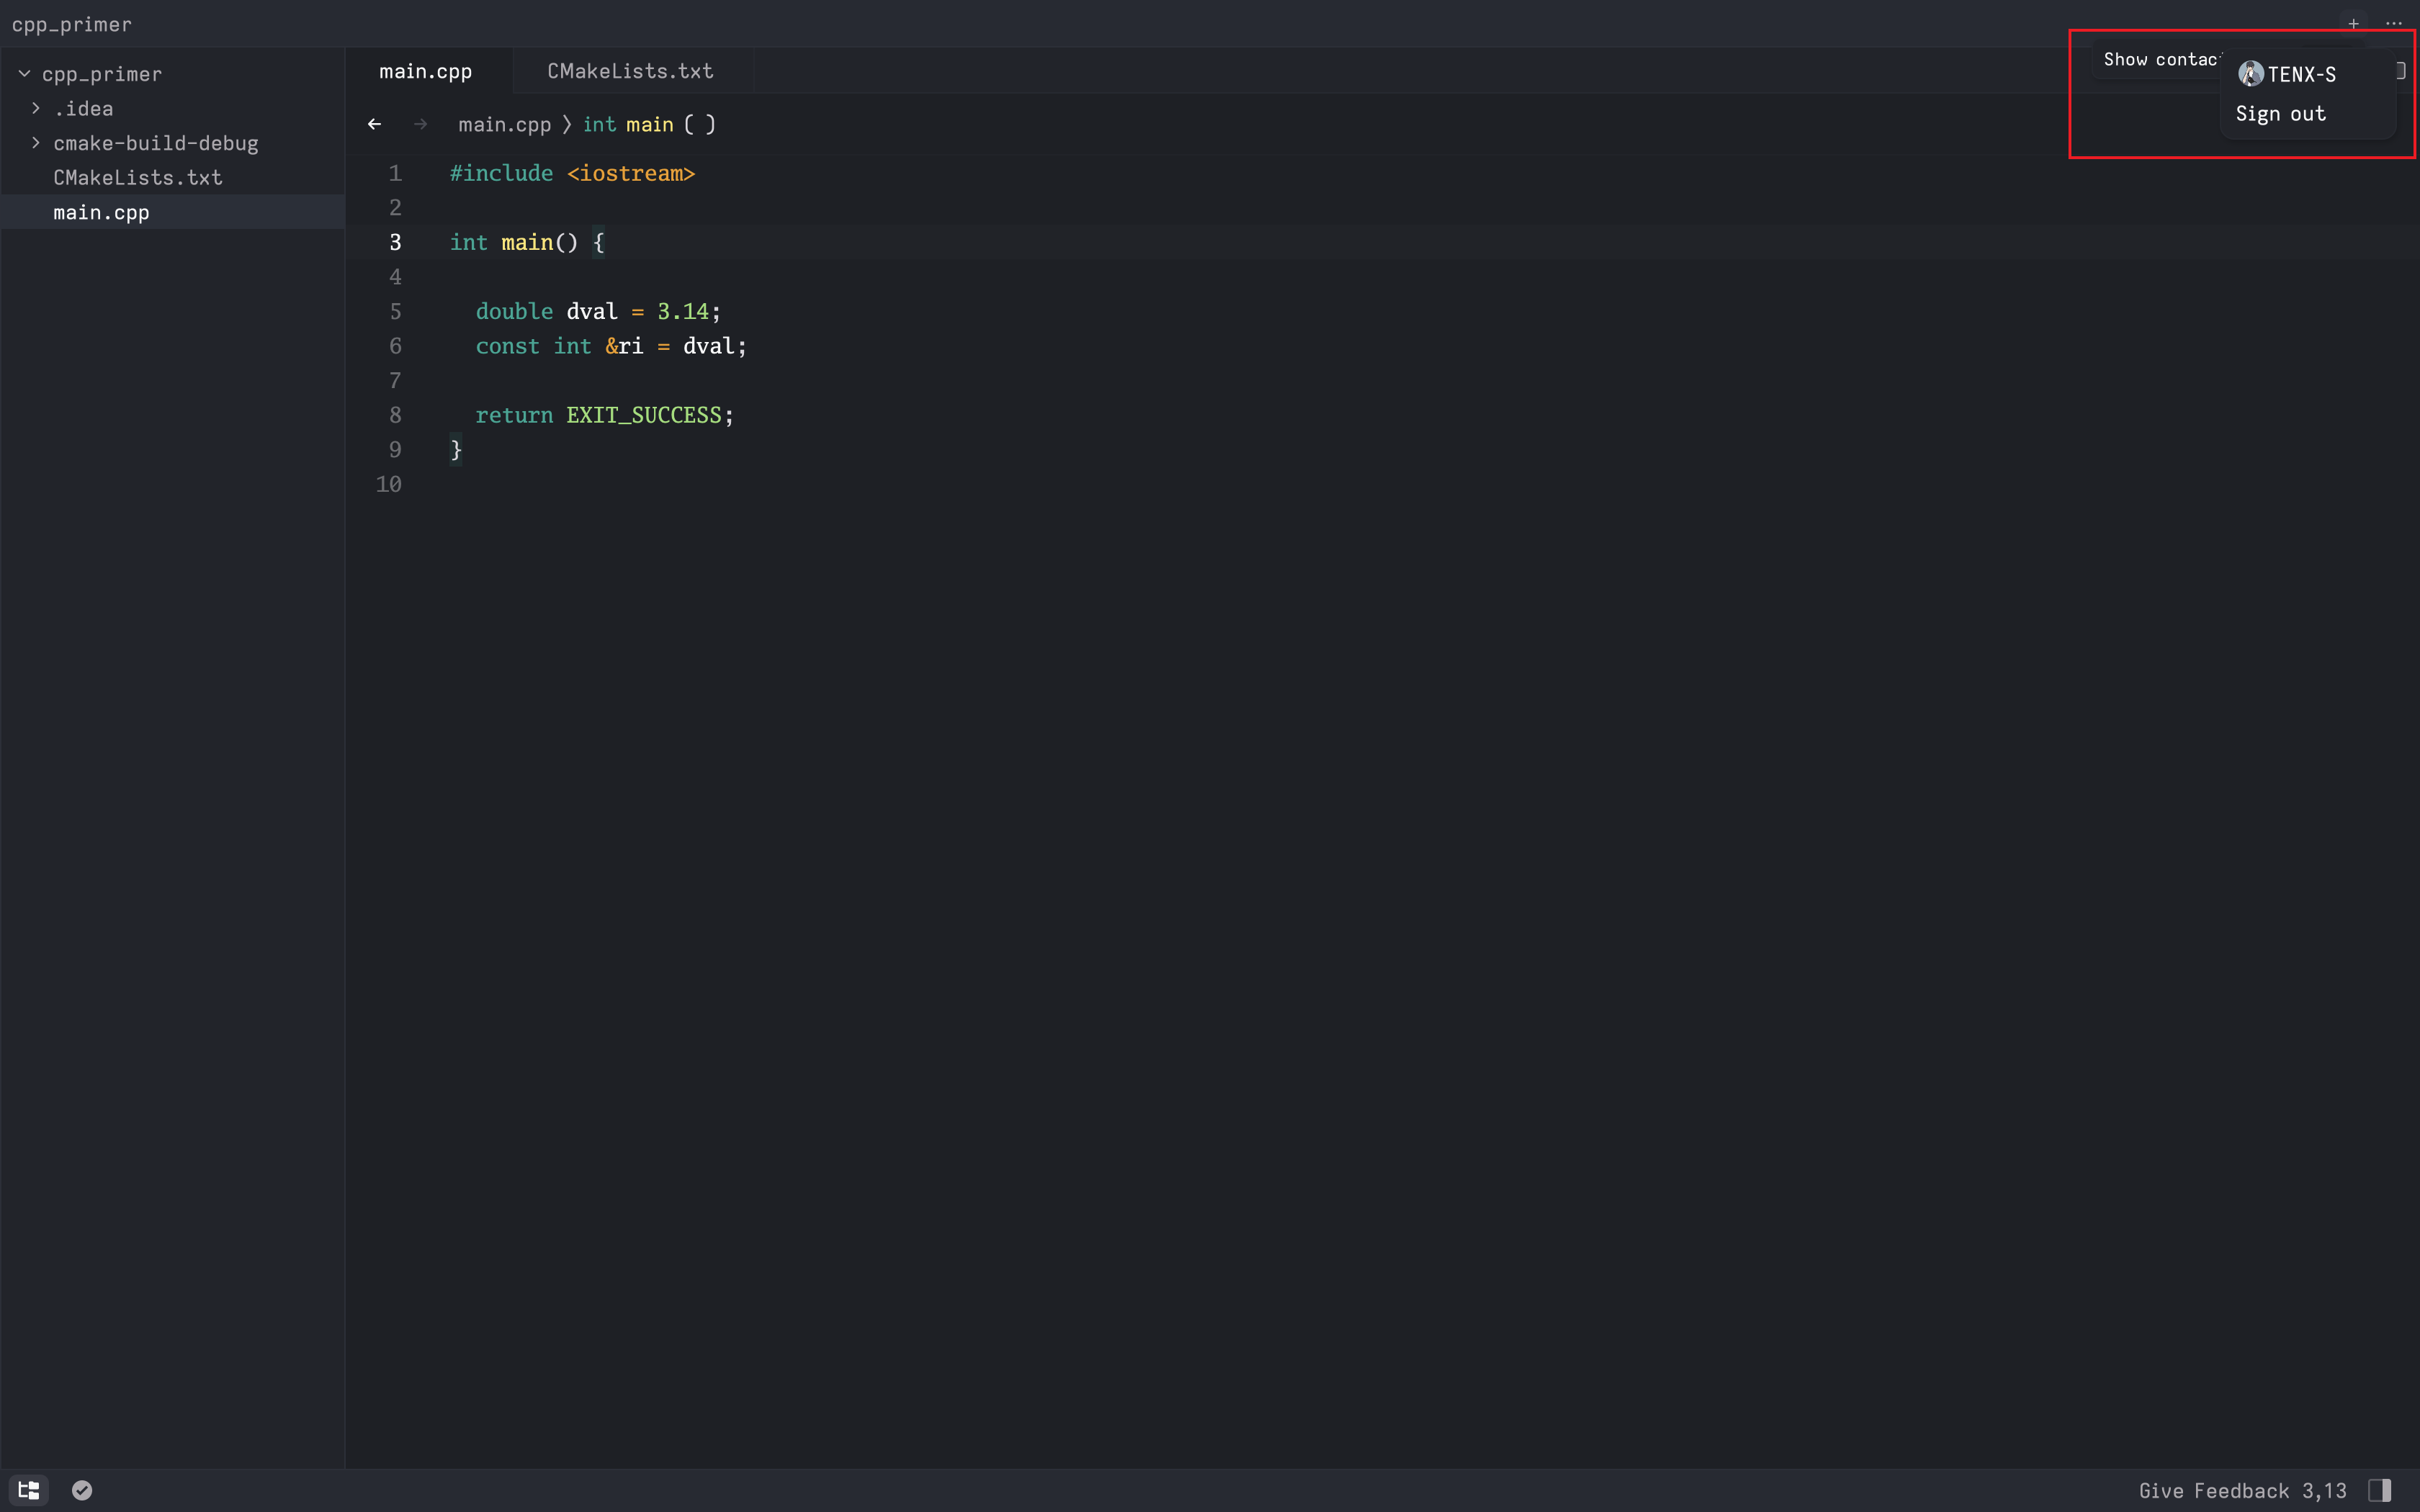Click the check mark status icon at bottom left
2420x1512 pixels.
tap(81, 1489)
